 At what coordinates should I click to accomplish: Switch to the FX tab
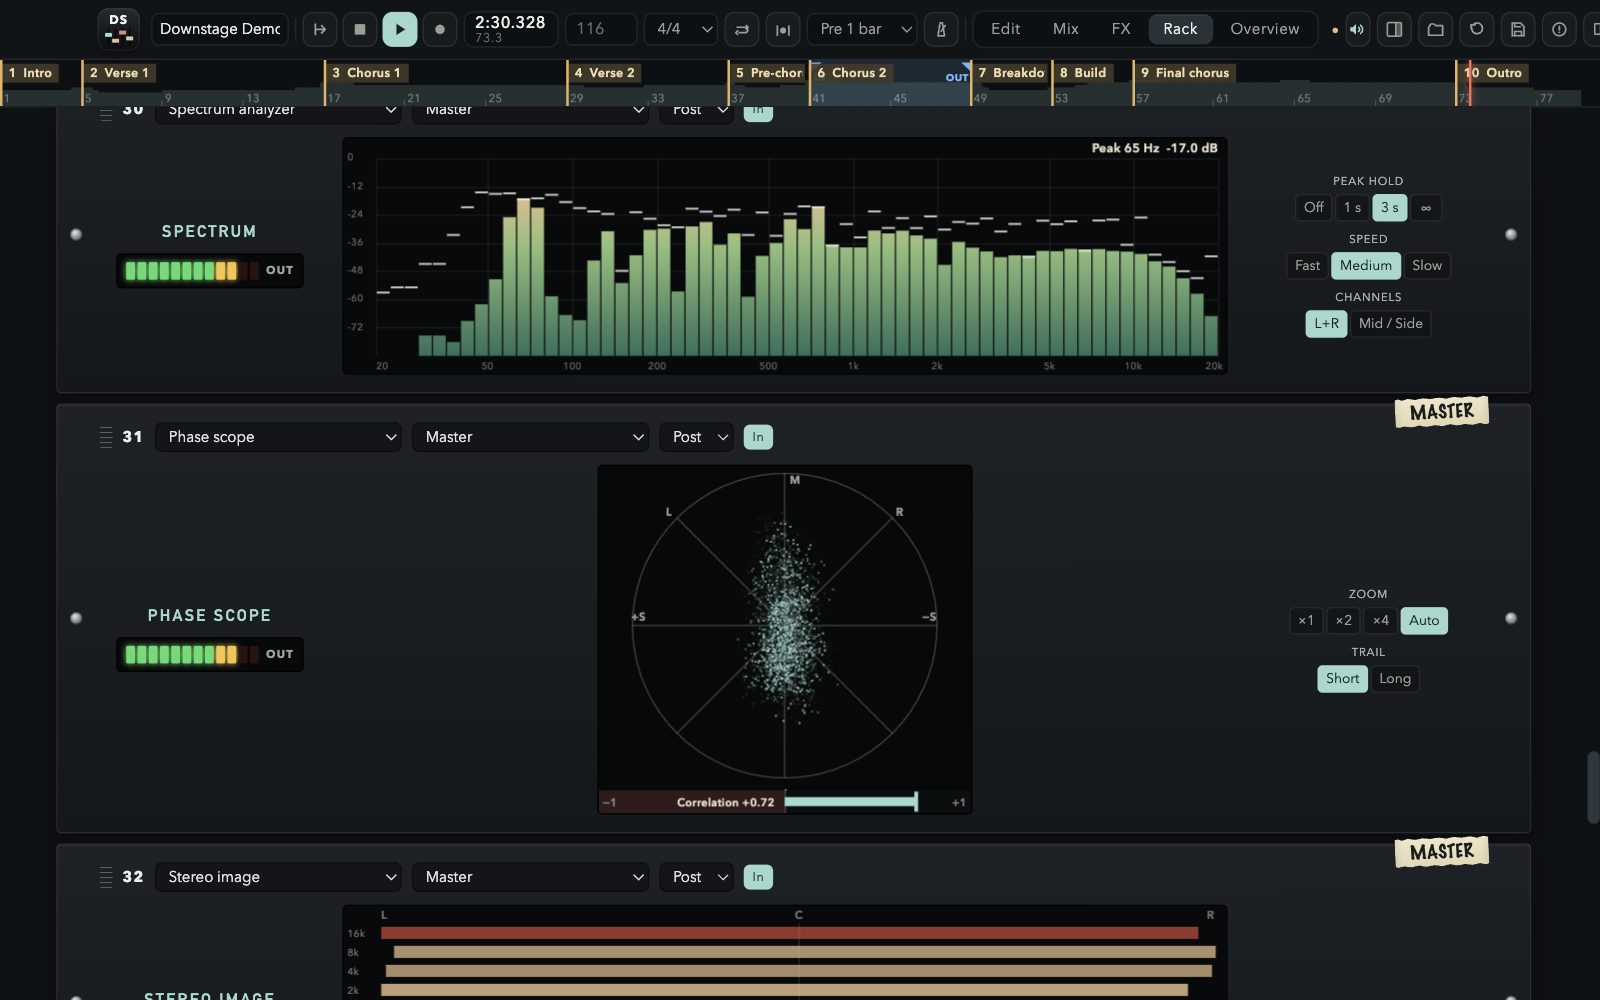coord(1121,29)
